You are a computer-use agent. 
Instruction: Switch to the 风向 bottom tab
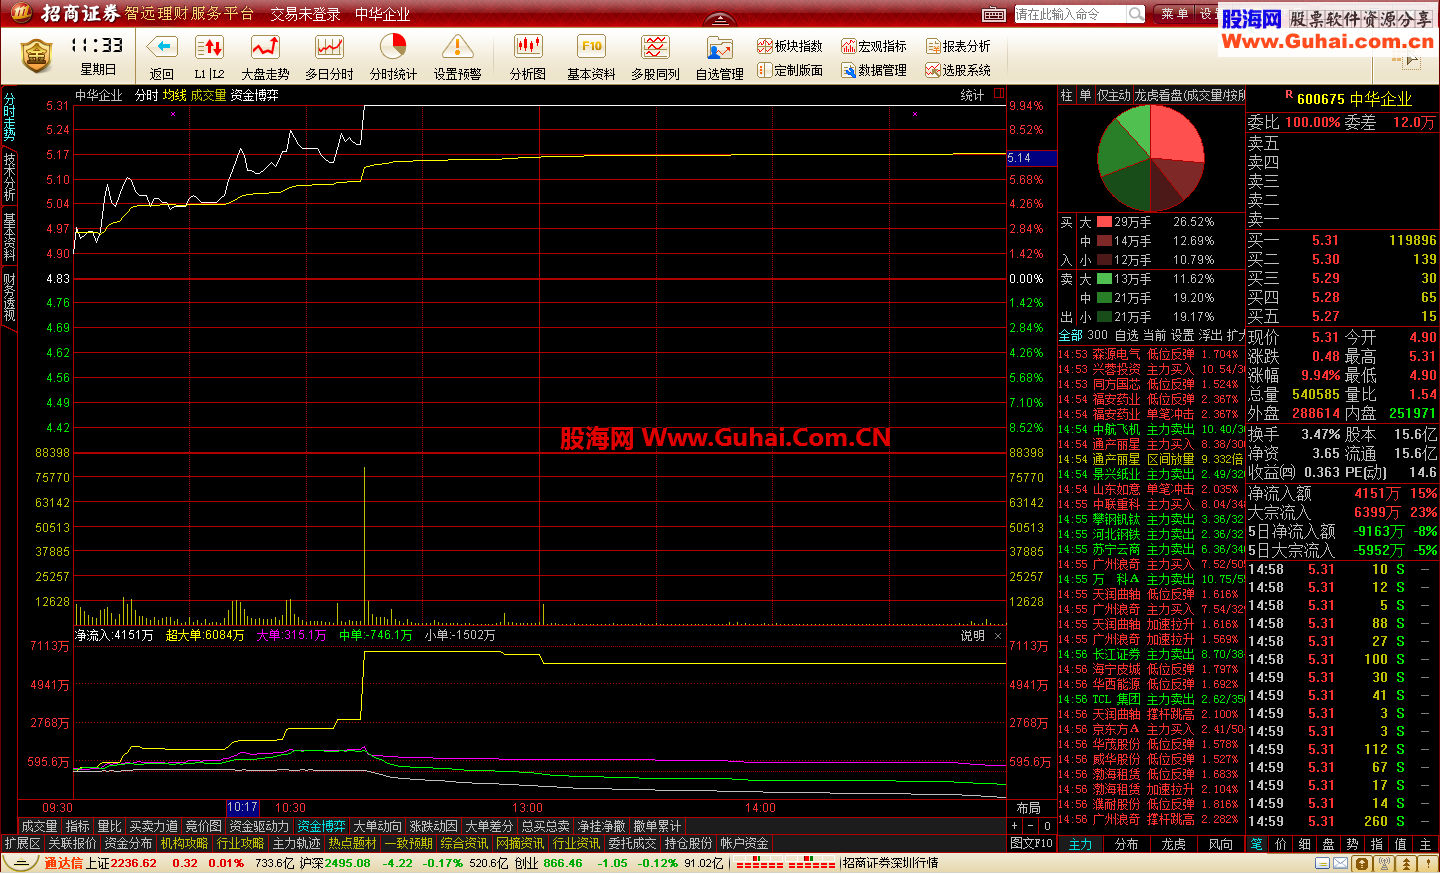coord(1220,845)
